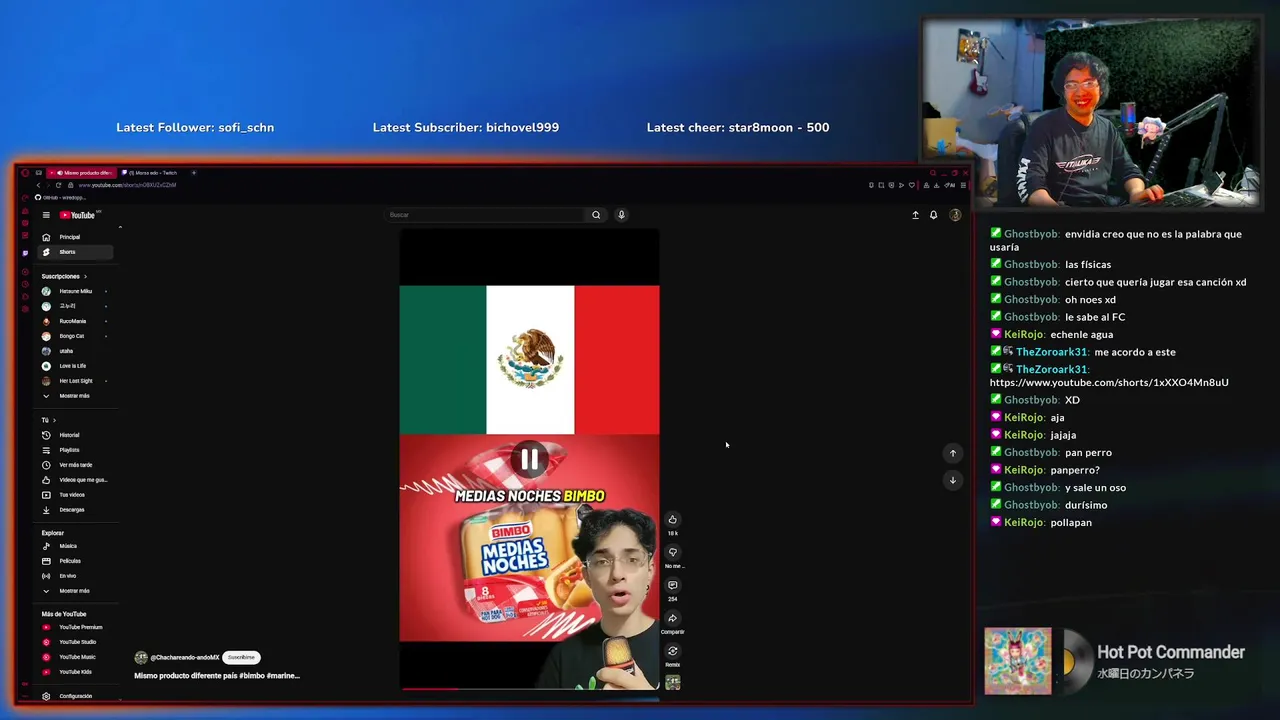Screen dimensions: 1280x720
Task: Open a new browser tab
Action: coord(194,173)
